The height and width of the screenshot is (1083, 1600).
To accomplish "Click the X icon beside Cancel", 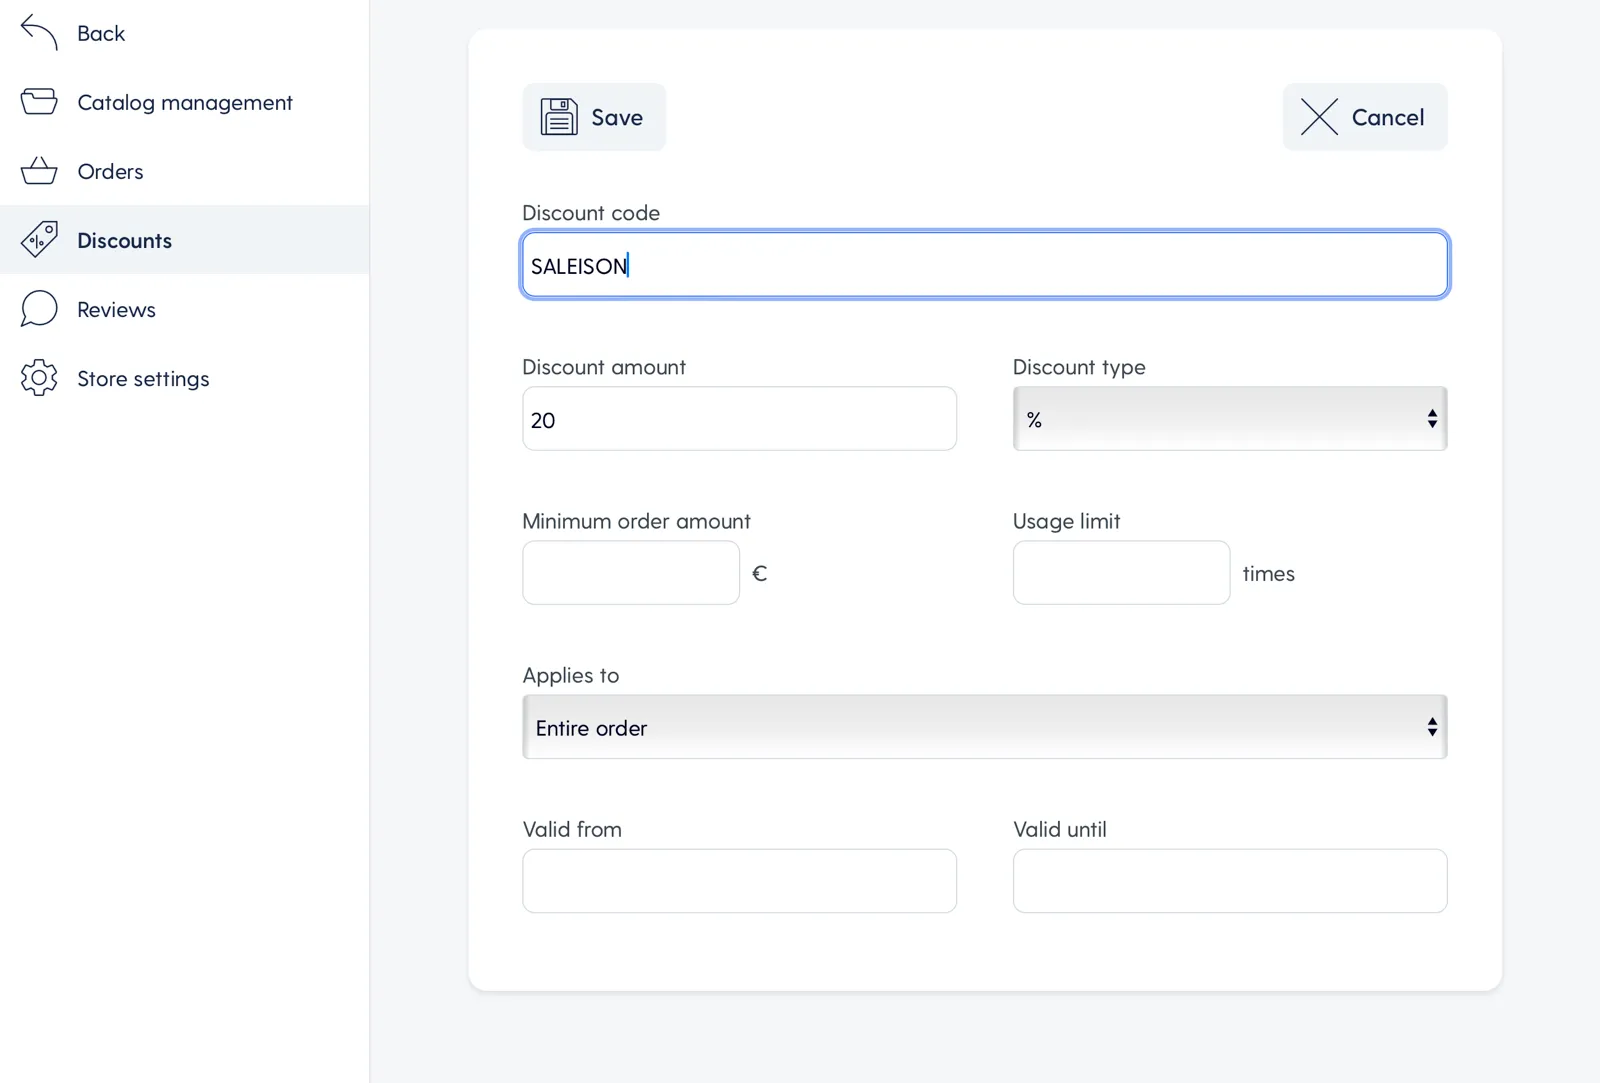I will (1319, 117).
